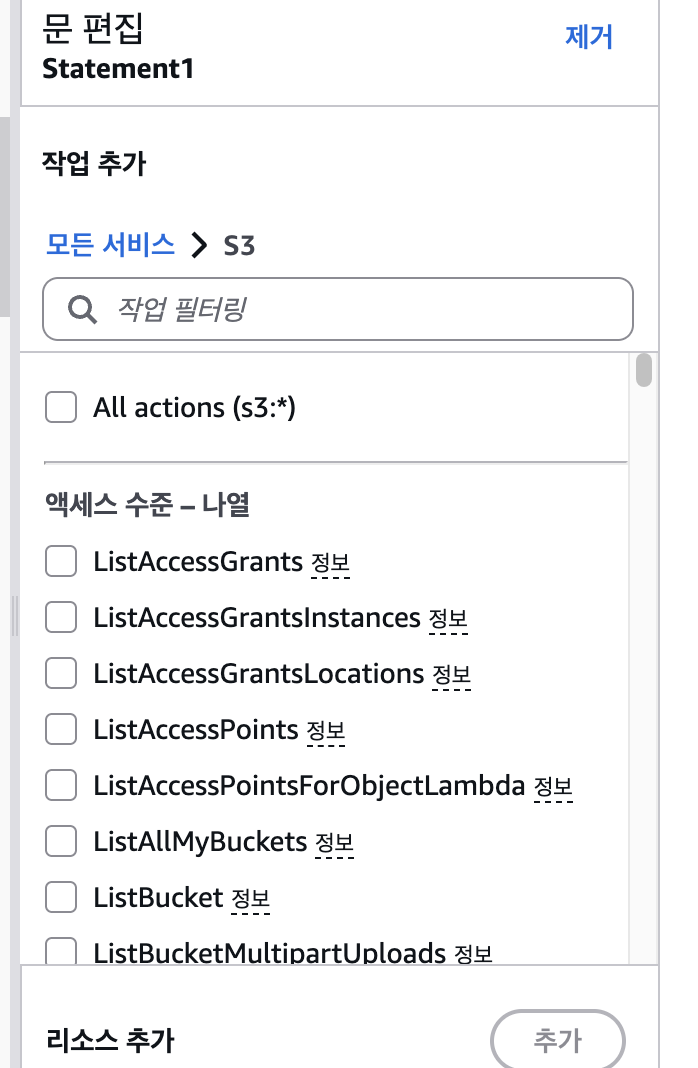The width and height of the screenshot is (698, 1068).
Task: Open 정보 link next to ListAccessGrants
Action: coord(330,564)
